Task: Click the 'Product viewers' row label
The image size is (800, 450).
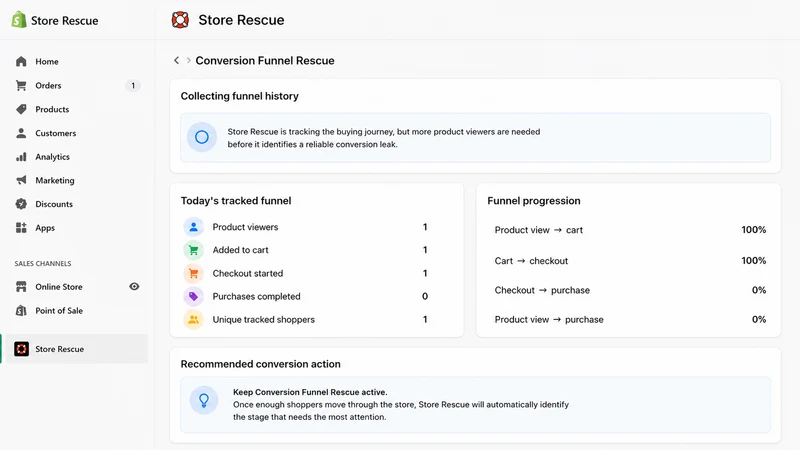Action: (245, 227)
